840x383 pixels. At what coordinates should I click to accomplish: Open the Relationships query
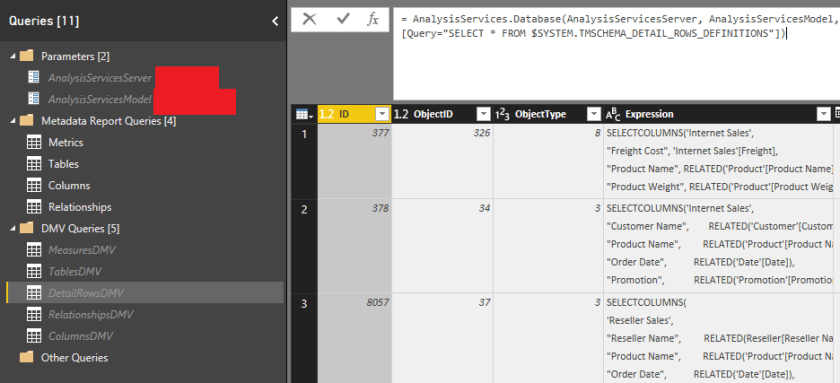(80, 207)
